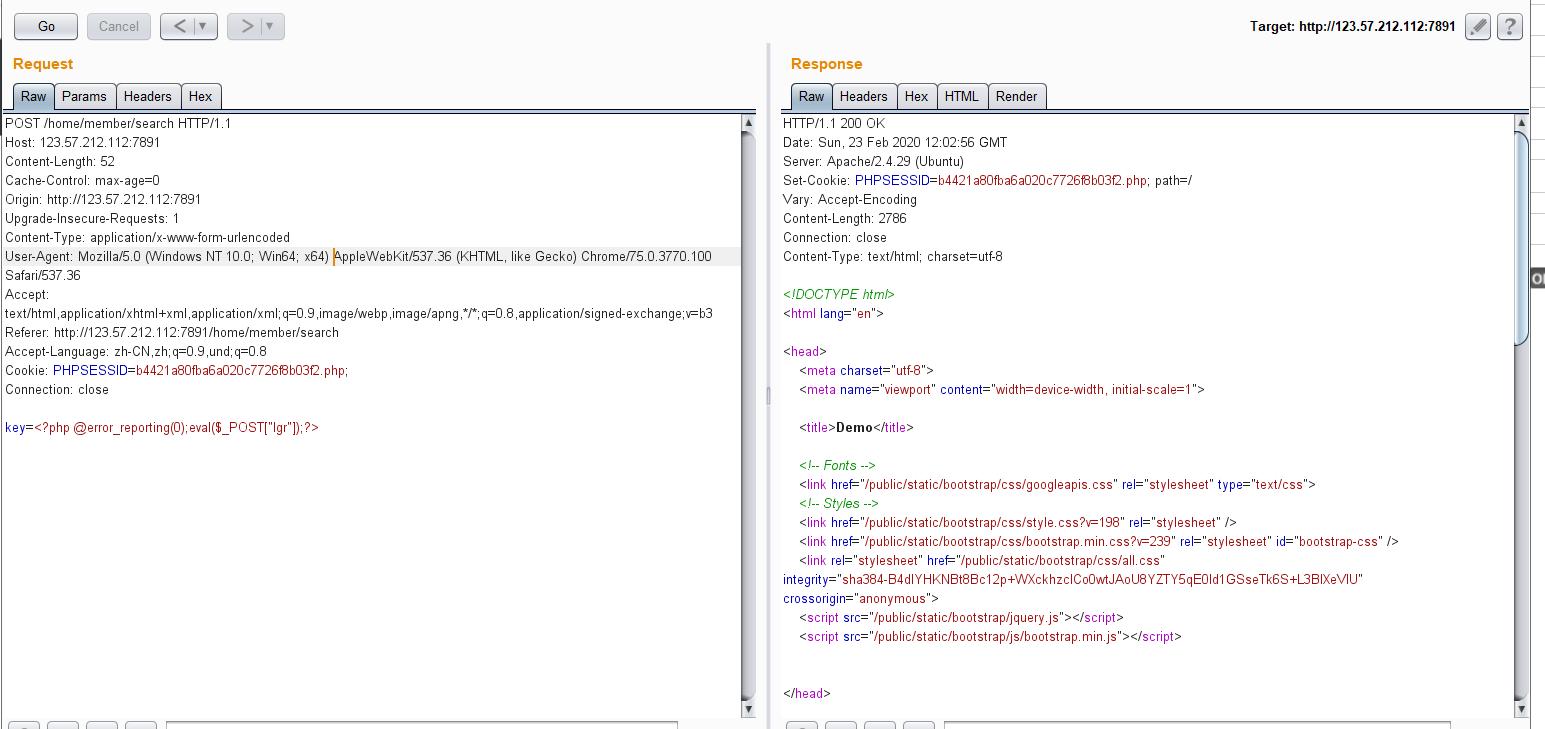Click the orange Request heading
The height and width of the screenshot is (729, 1545).
(x=43, y=64)
